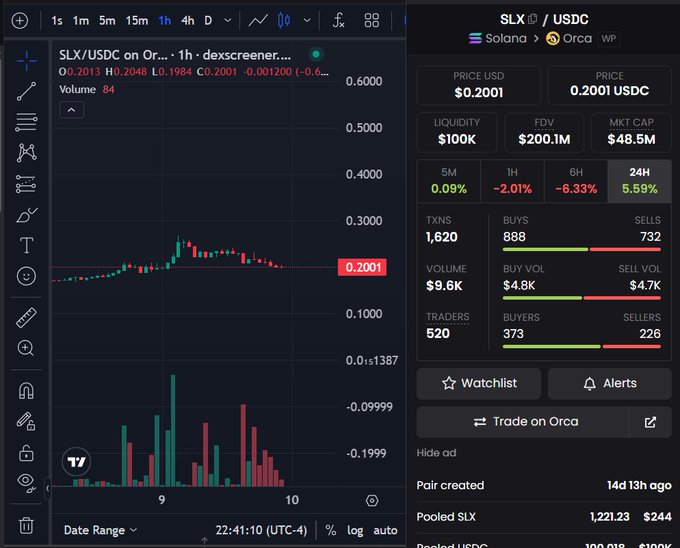Add pair to Watchlist
The image size is (680, 548).
click(x=479, y=384)
